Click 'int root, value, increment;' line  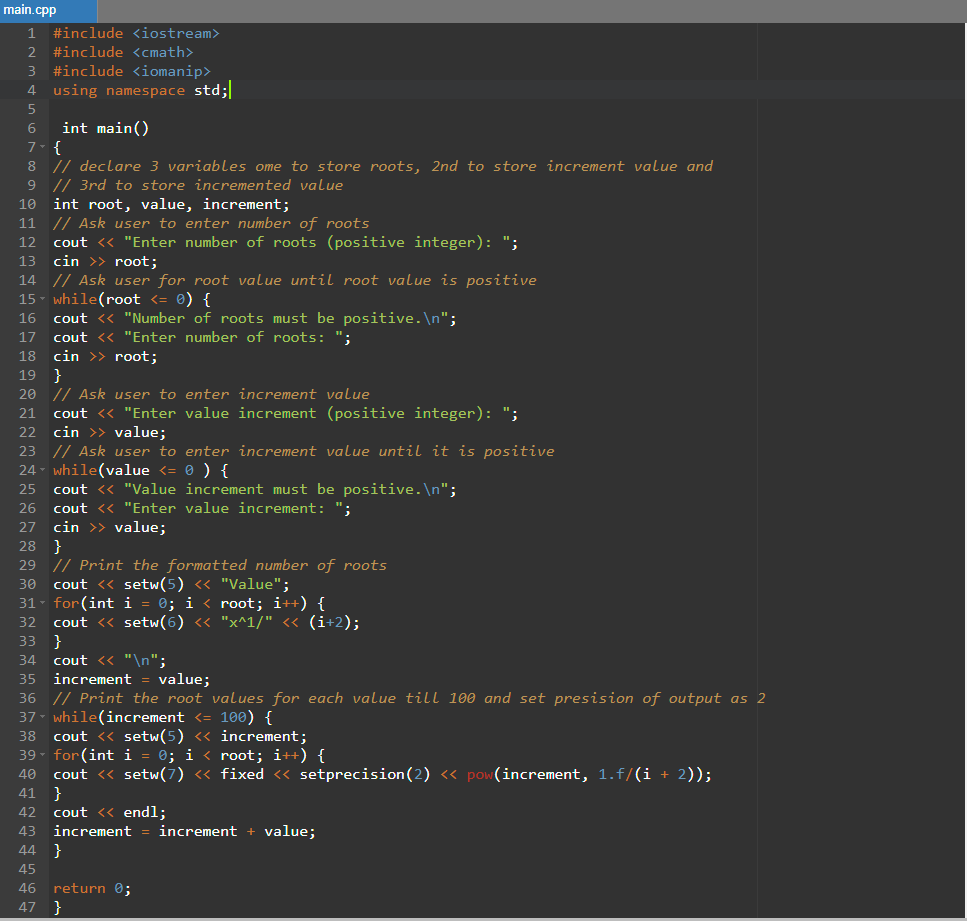click(171, 204)
